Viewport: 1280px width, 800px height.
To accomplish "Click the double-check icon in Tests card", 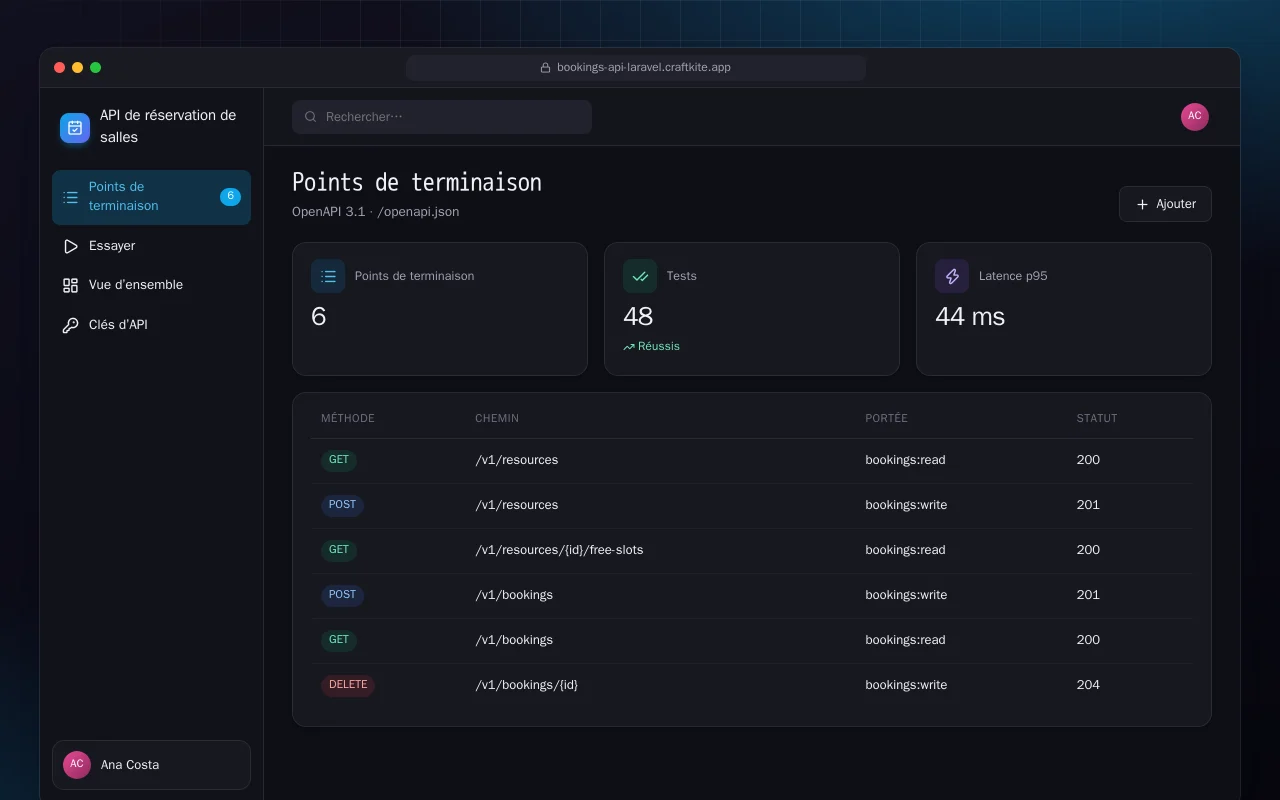I will [x=640, y=276].
